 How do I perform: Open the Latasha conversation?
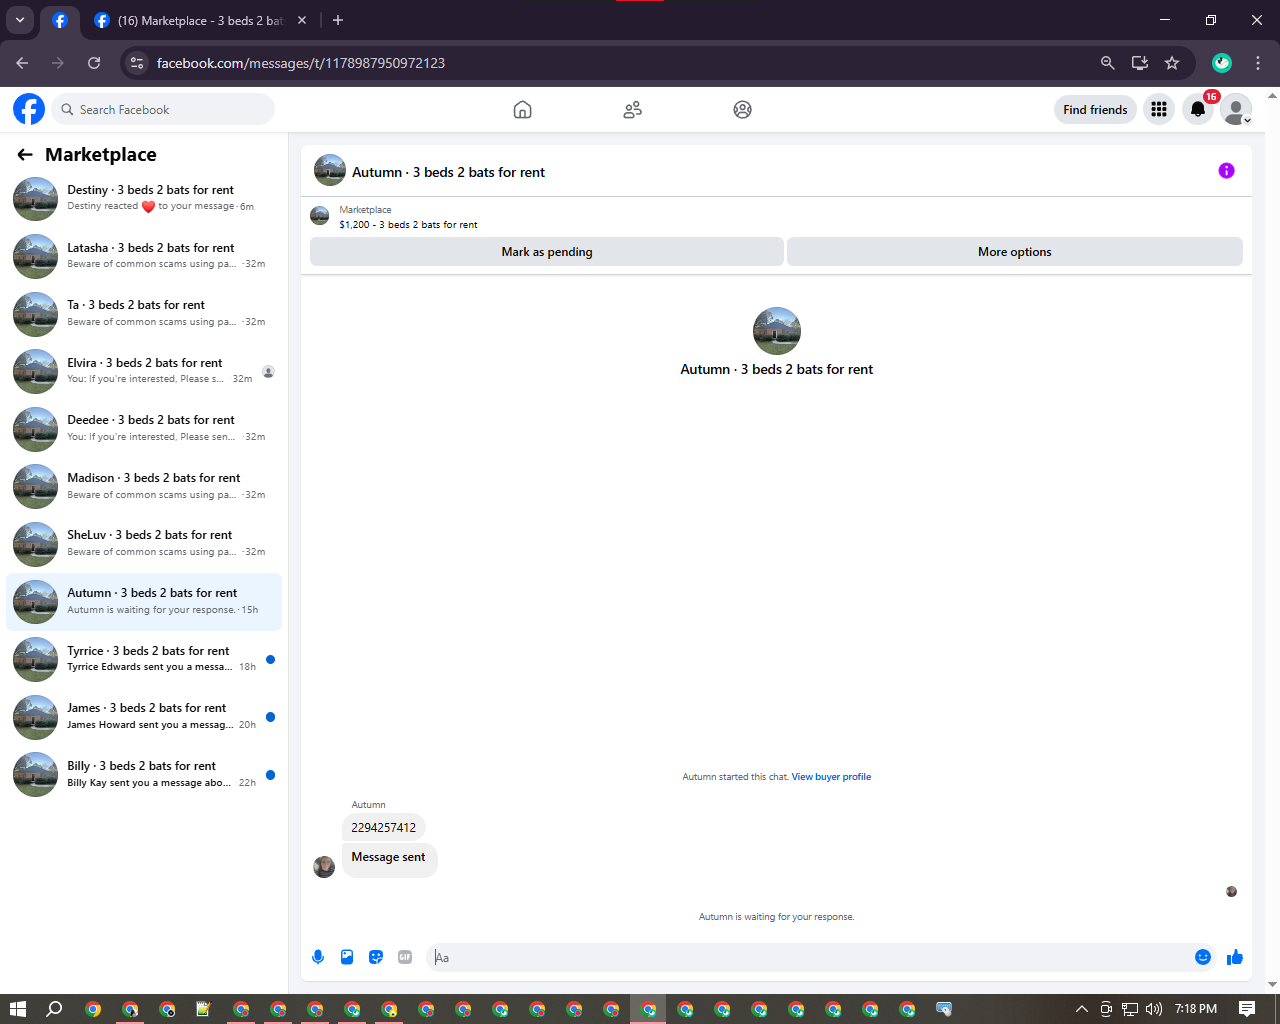(x=144, y=256)
